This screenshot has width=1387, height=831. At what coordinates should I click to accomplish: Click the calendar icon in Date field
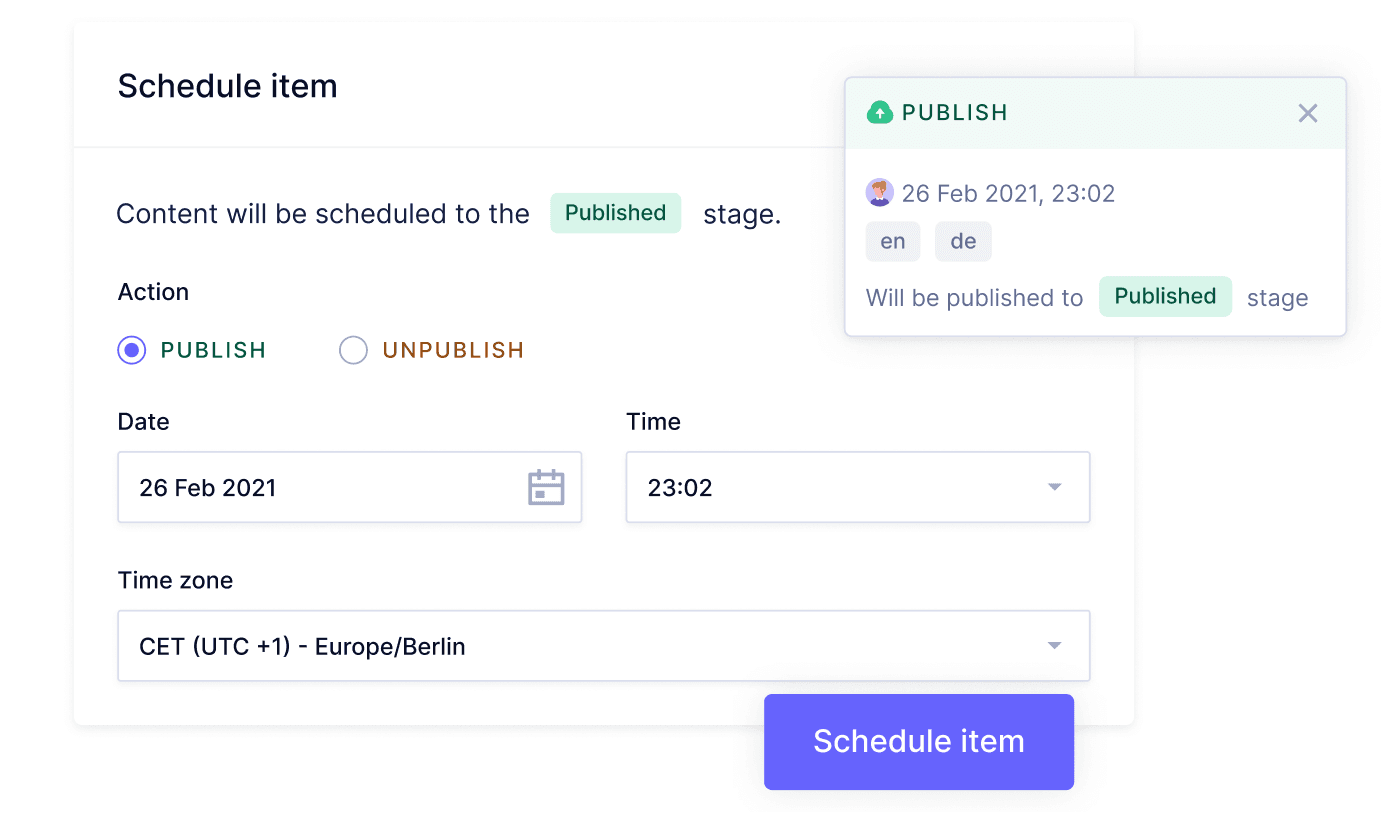coord(546,487)
